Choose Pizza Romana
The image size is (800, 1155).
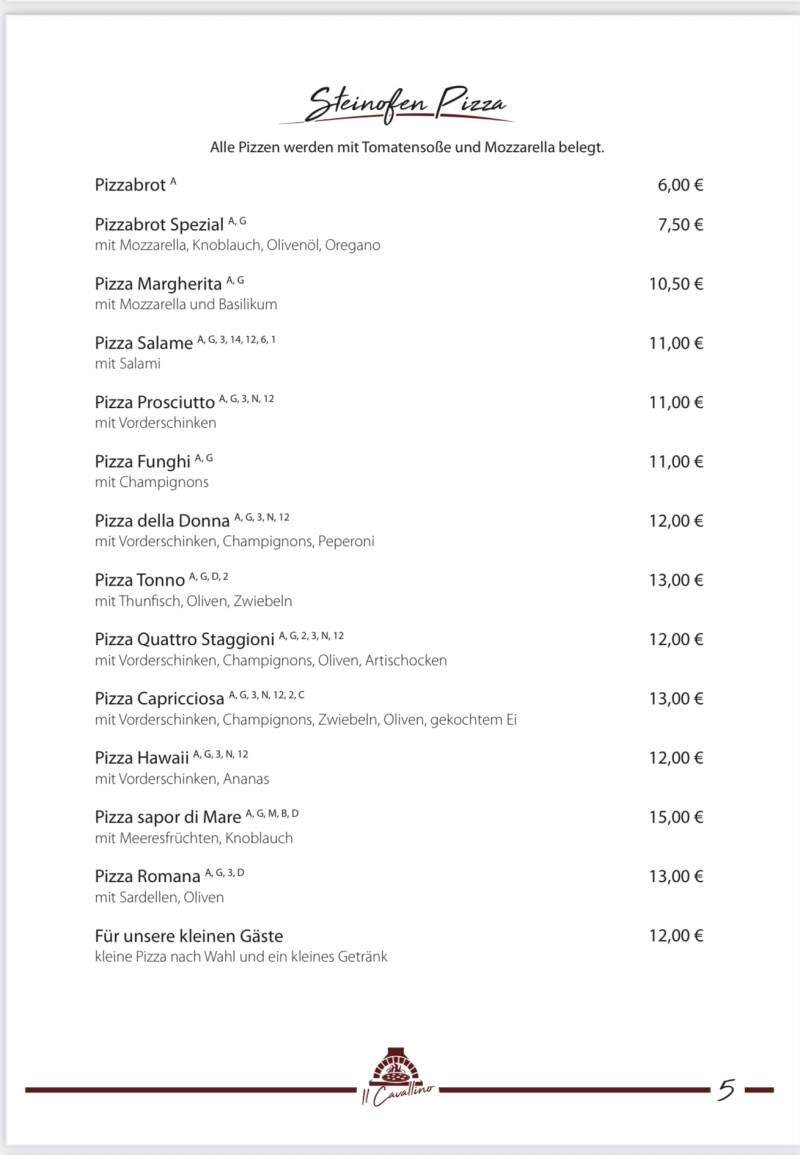click(147, 877)
